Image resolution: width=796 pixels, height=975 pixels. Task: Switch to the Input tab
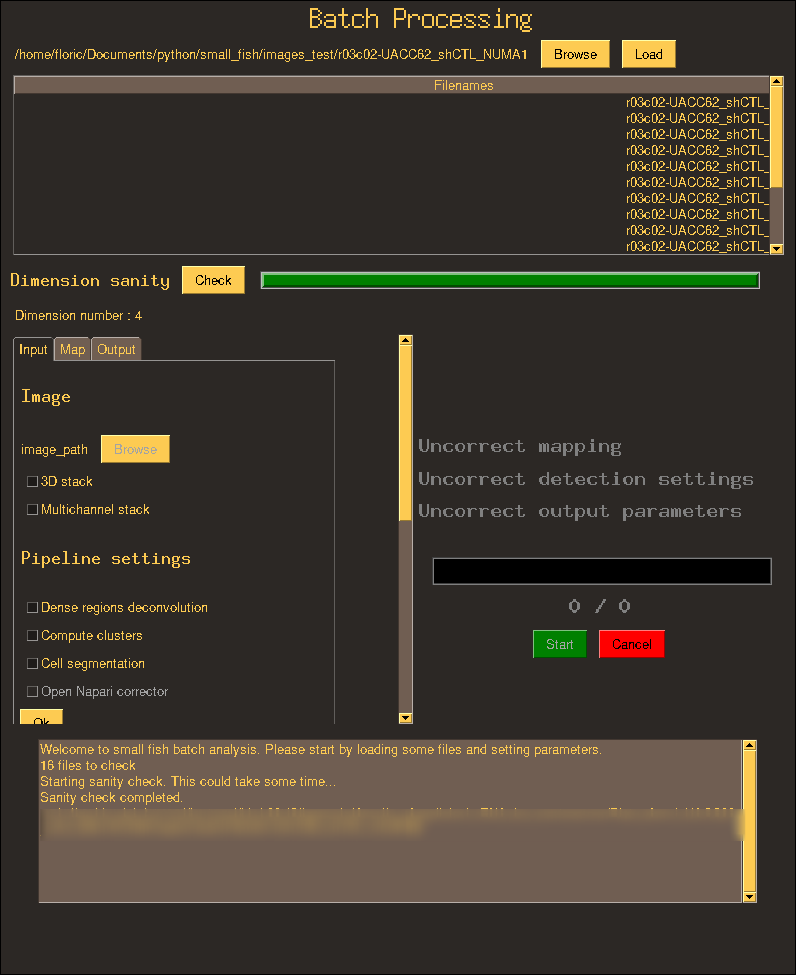click(x=33, y=349)
